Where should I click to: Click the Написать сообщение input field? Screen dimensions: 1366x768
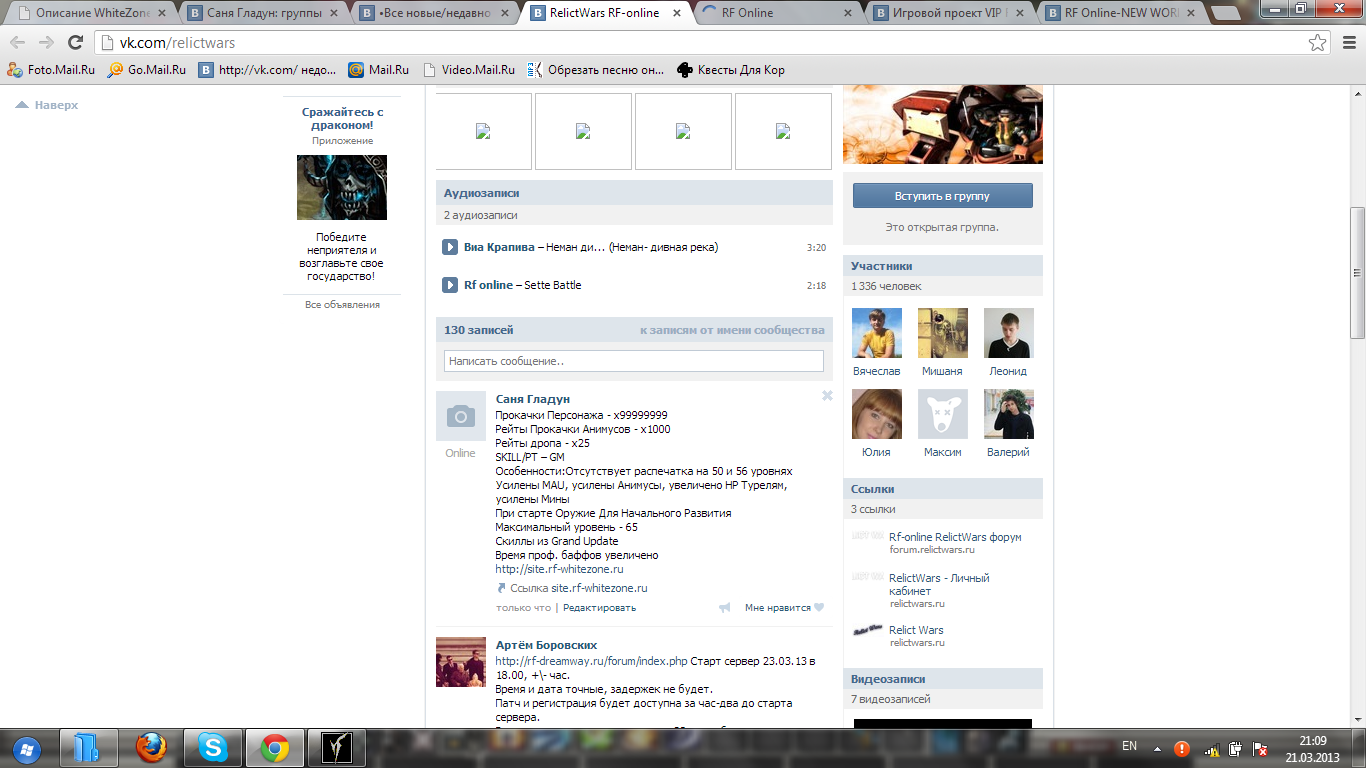[x=634, y=361]
